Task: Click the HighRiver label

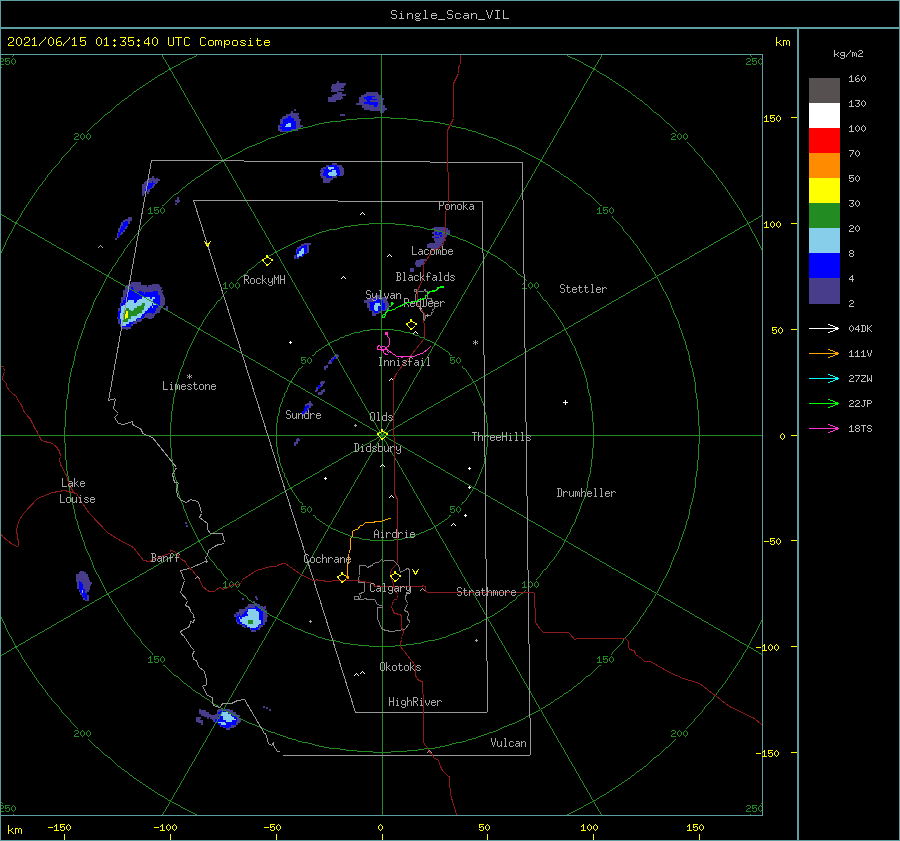Action: point(415,702)
